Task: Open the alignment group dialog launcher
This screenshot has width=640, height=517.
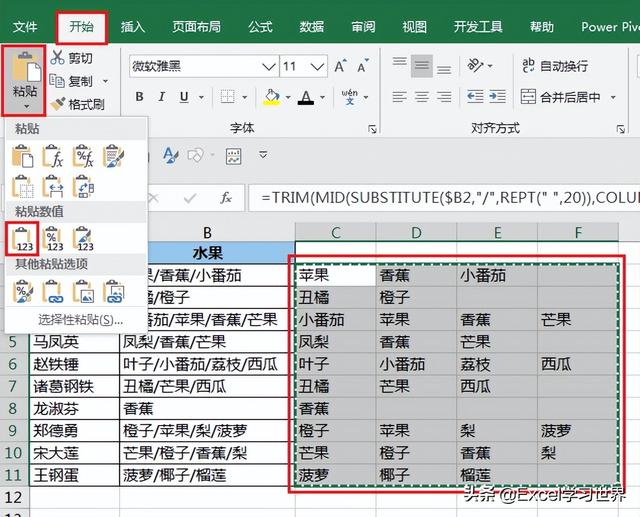Action: [620, 129]
